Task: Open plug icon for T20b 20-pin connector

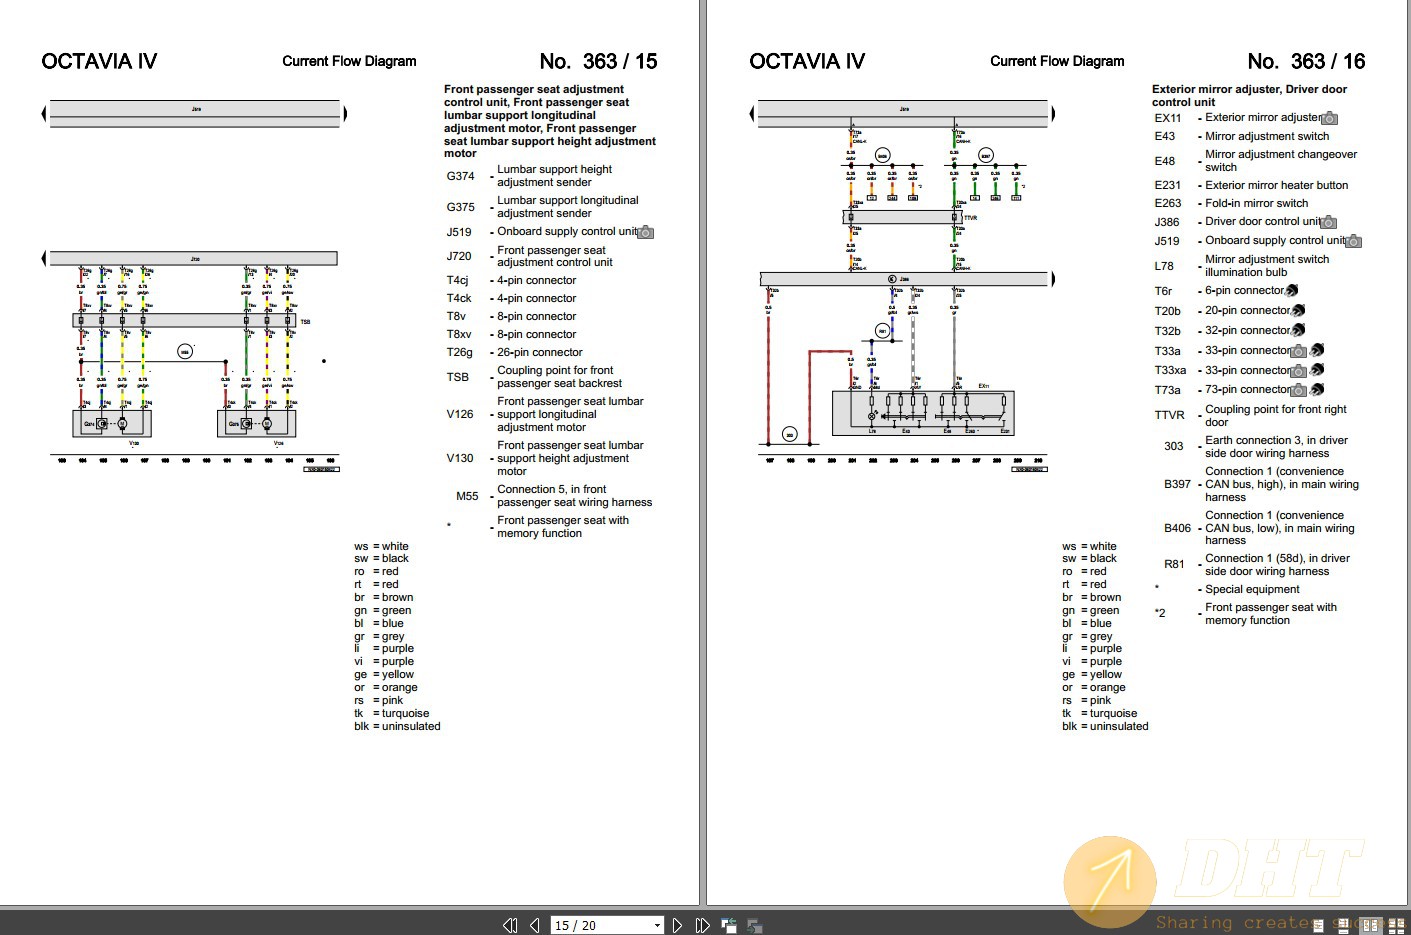Action: pos(1298,311)
